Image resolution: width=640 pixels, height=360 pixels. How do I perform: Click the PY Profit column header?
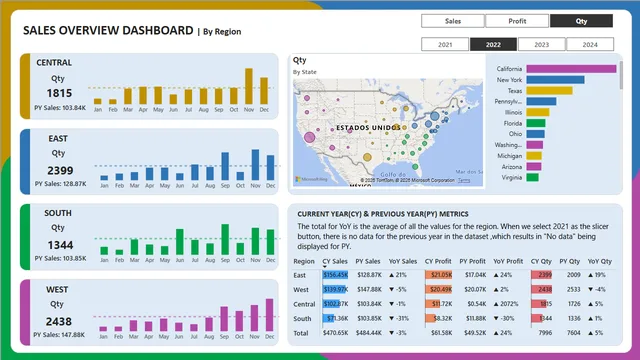pos(472,261)
